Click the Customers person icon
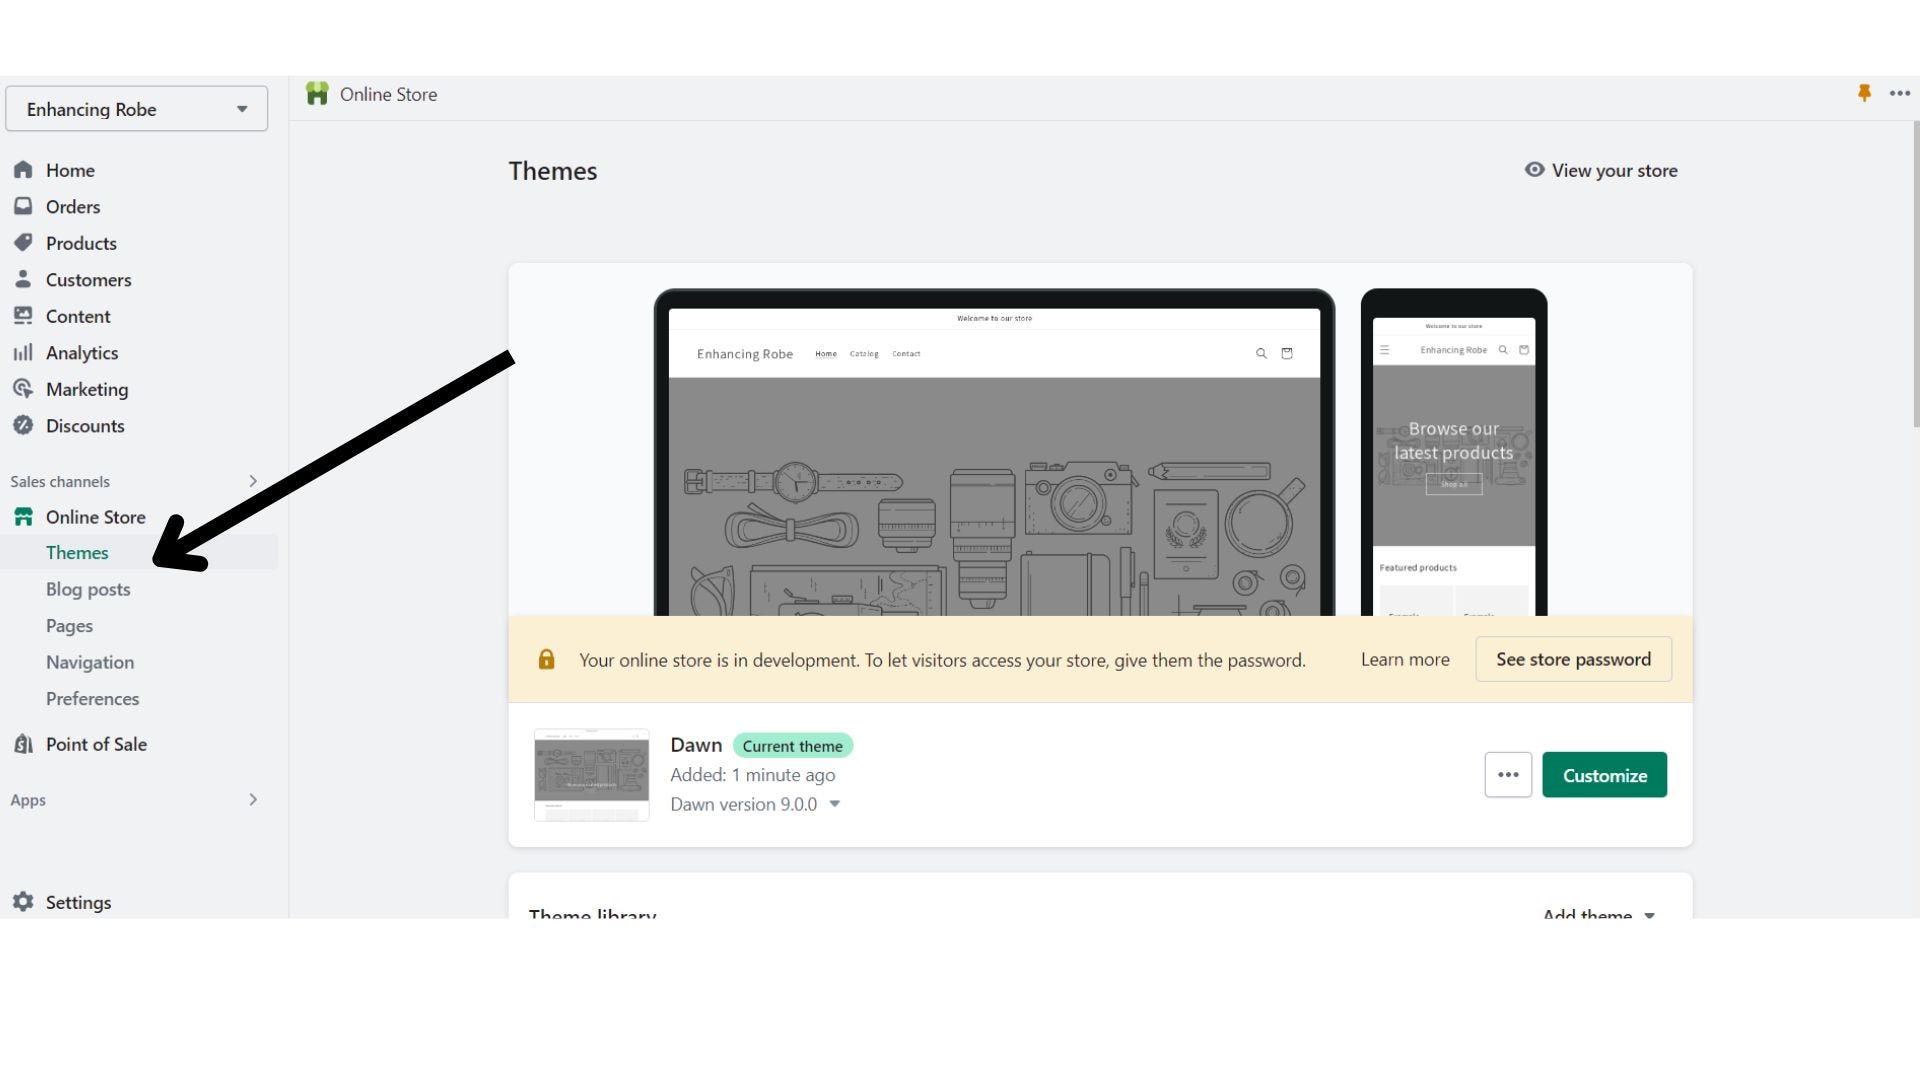This screenshot has width=1920, height=1080. point(23,279)
